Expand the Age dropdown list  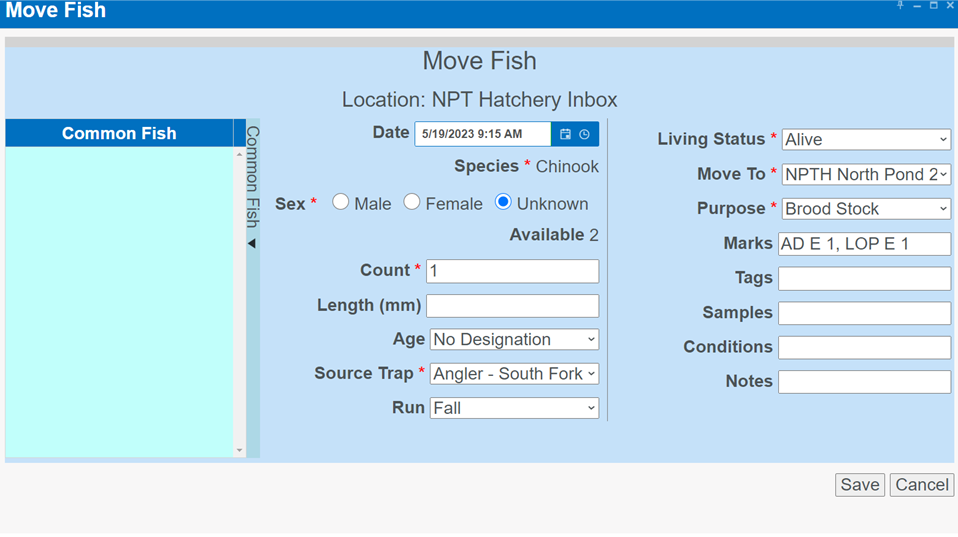coord(514,340)
